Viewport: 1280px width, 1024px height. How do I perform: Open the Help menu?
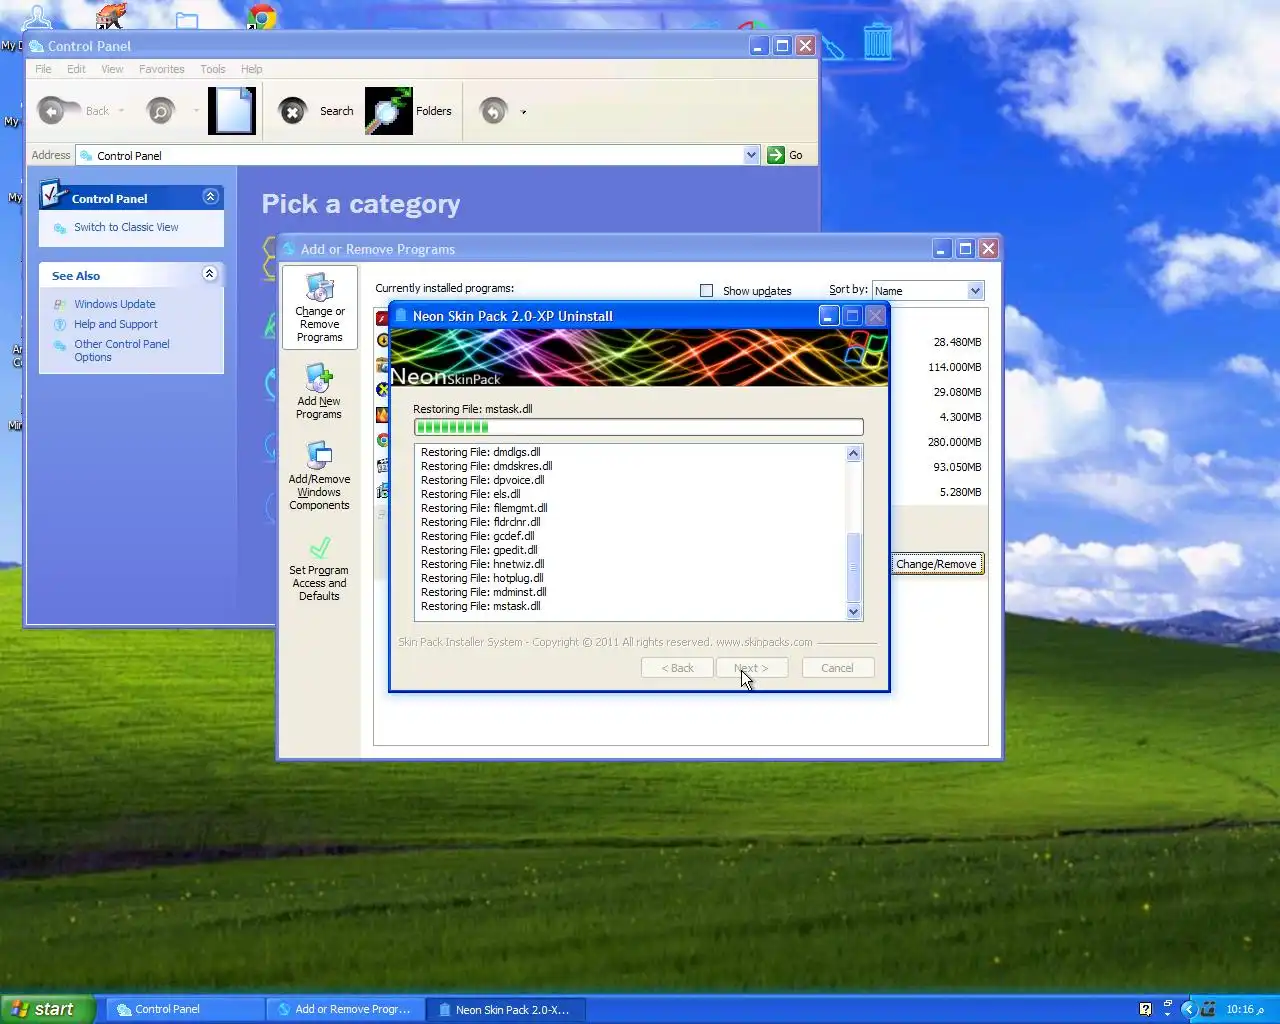click(x=252, y=69)
